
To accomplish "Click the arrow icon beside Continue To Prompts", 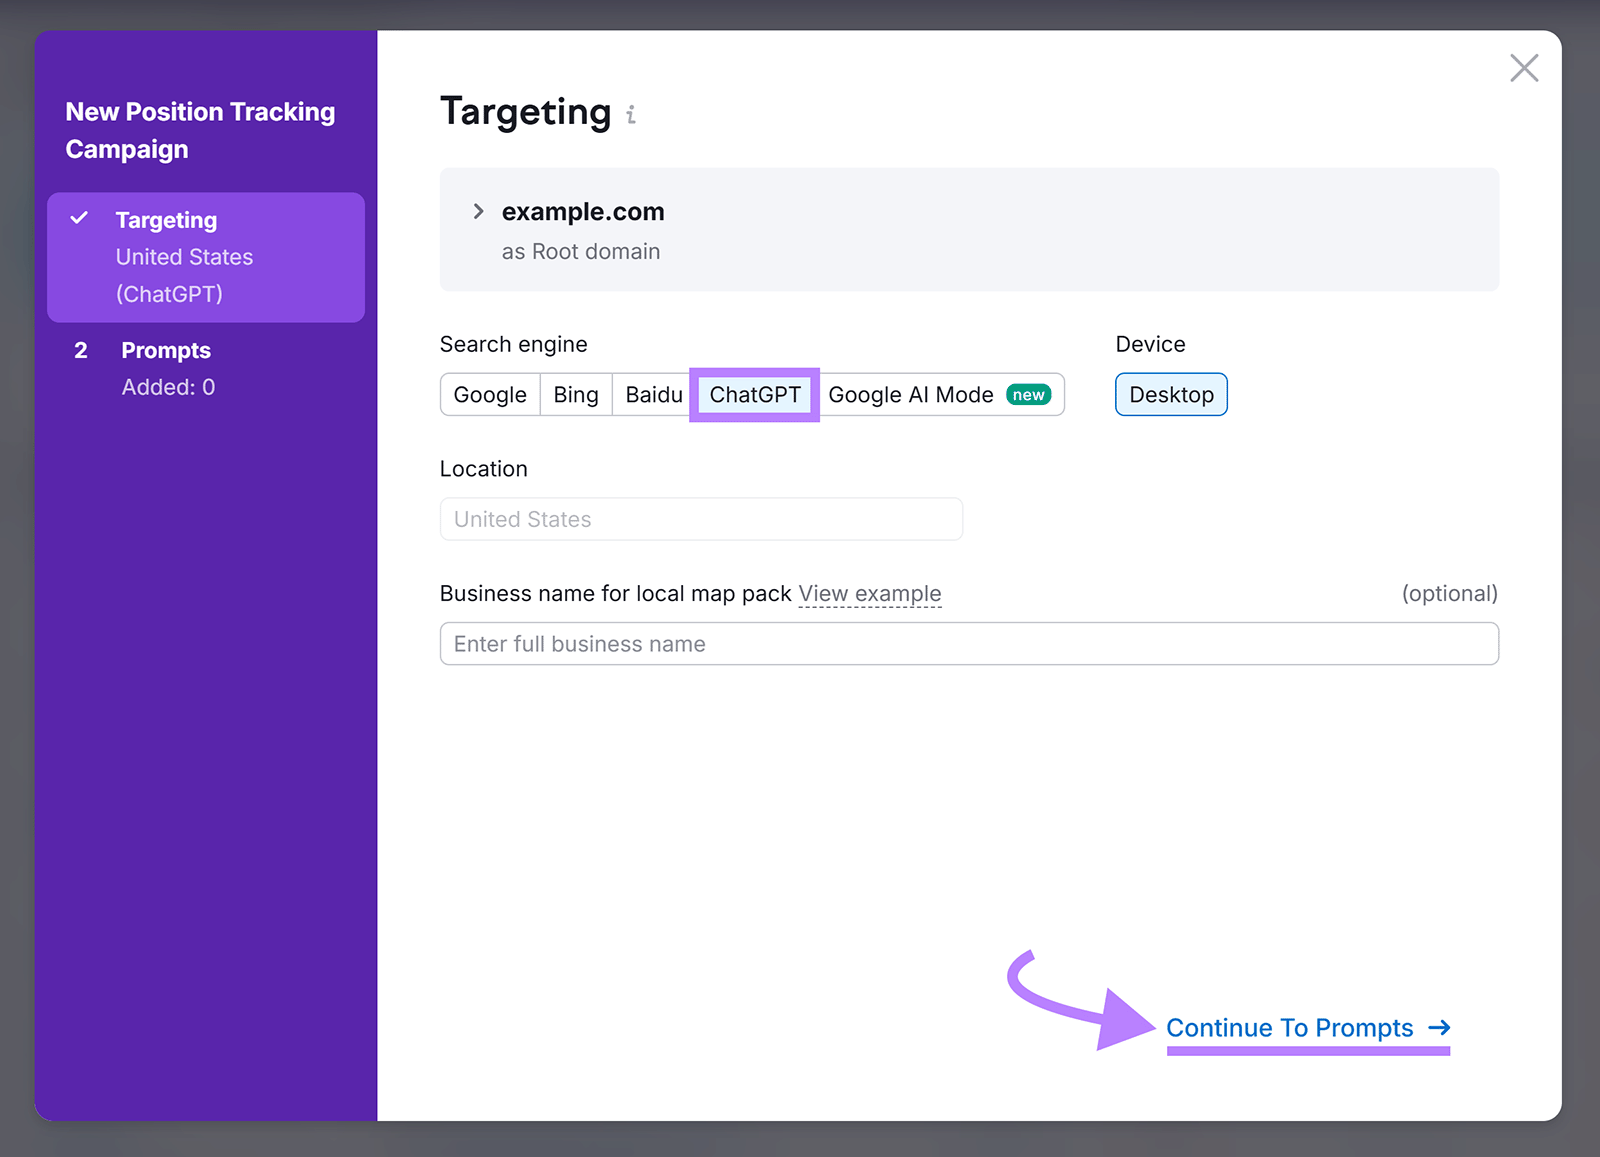I will coord(1441,1027).
